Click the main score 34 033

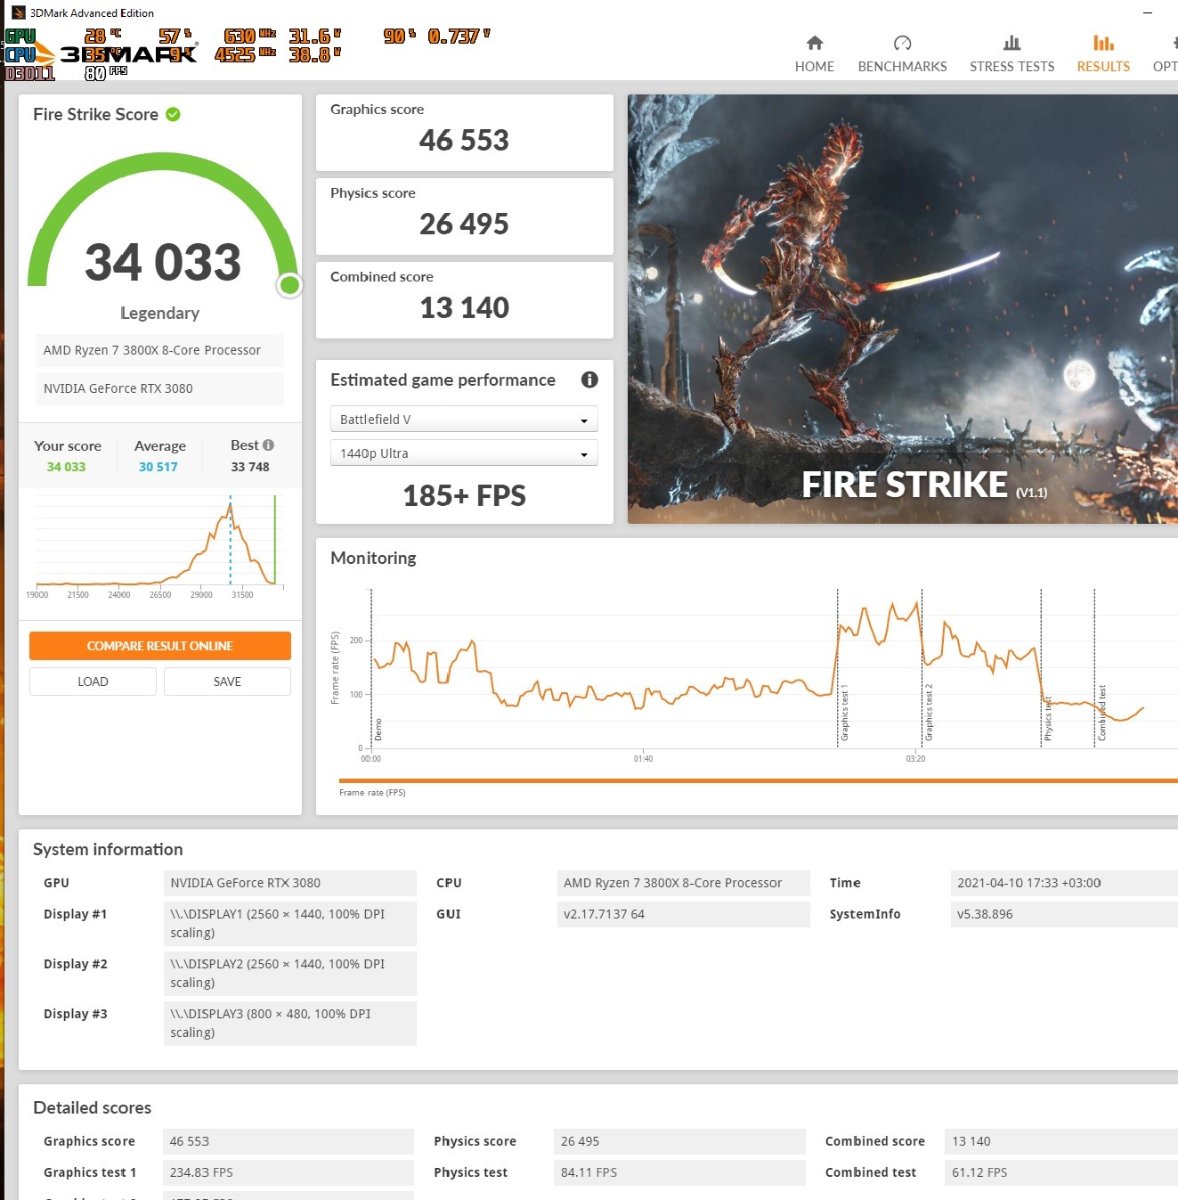(163, 263)
